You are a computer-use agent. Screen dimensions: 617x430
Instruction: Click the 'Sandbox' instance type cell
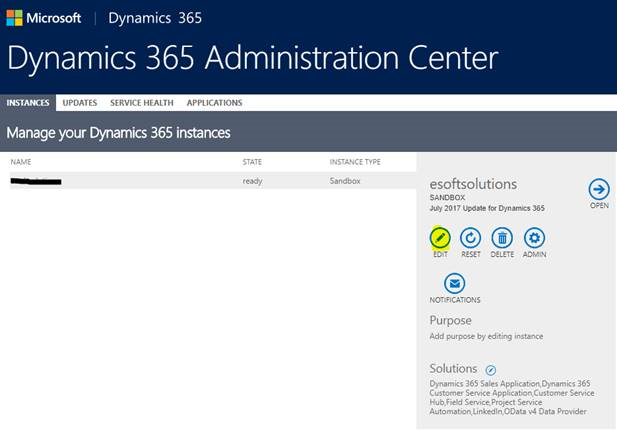click(345, 181)
